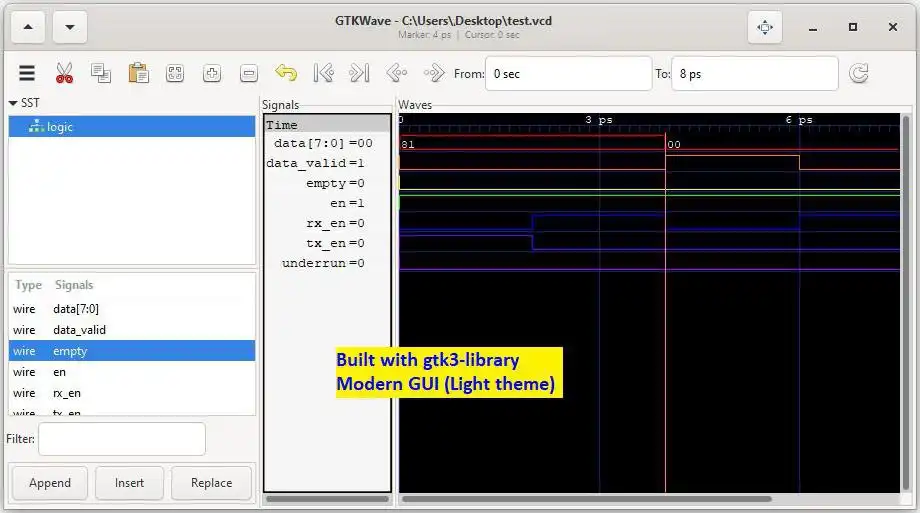
Task: Click the 81 value on data waveform
Action: coord(408,144)
